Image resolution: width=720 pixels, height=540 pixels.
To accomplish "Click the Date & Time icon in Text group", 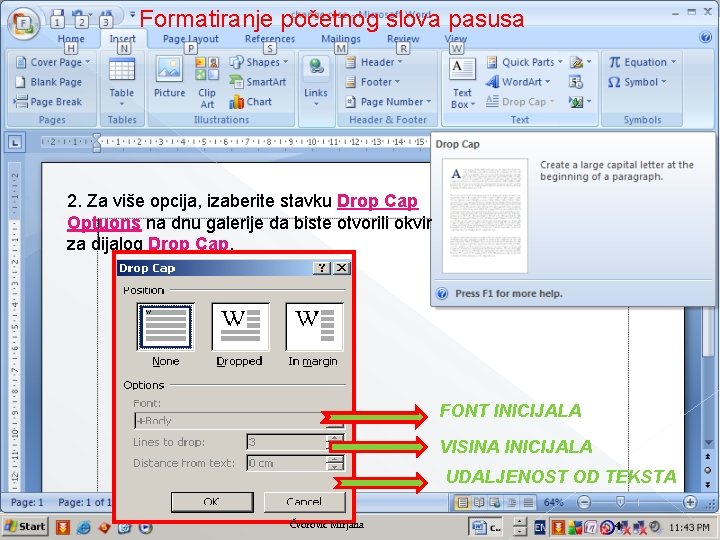I will 576,82.
